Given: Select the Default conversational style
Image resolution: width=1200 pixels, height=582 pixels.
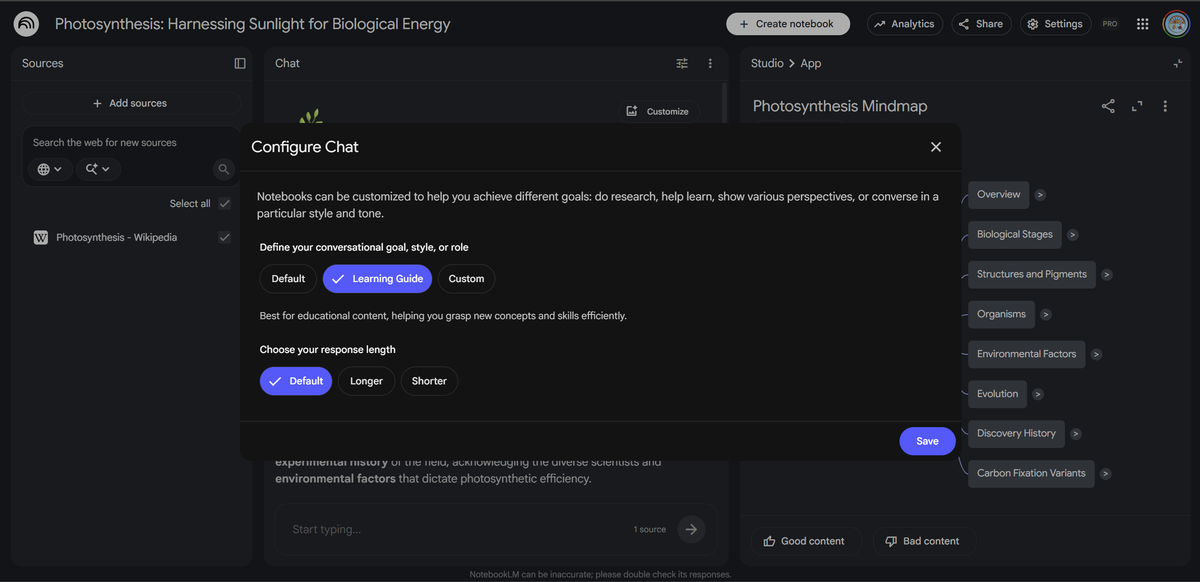Looking at the screenshot, I should pyautogui.click(x=288, y=279).
